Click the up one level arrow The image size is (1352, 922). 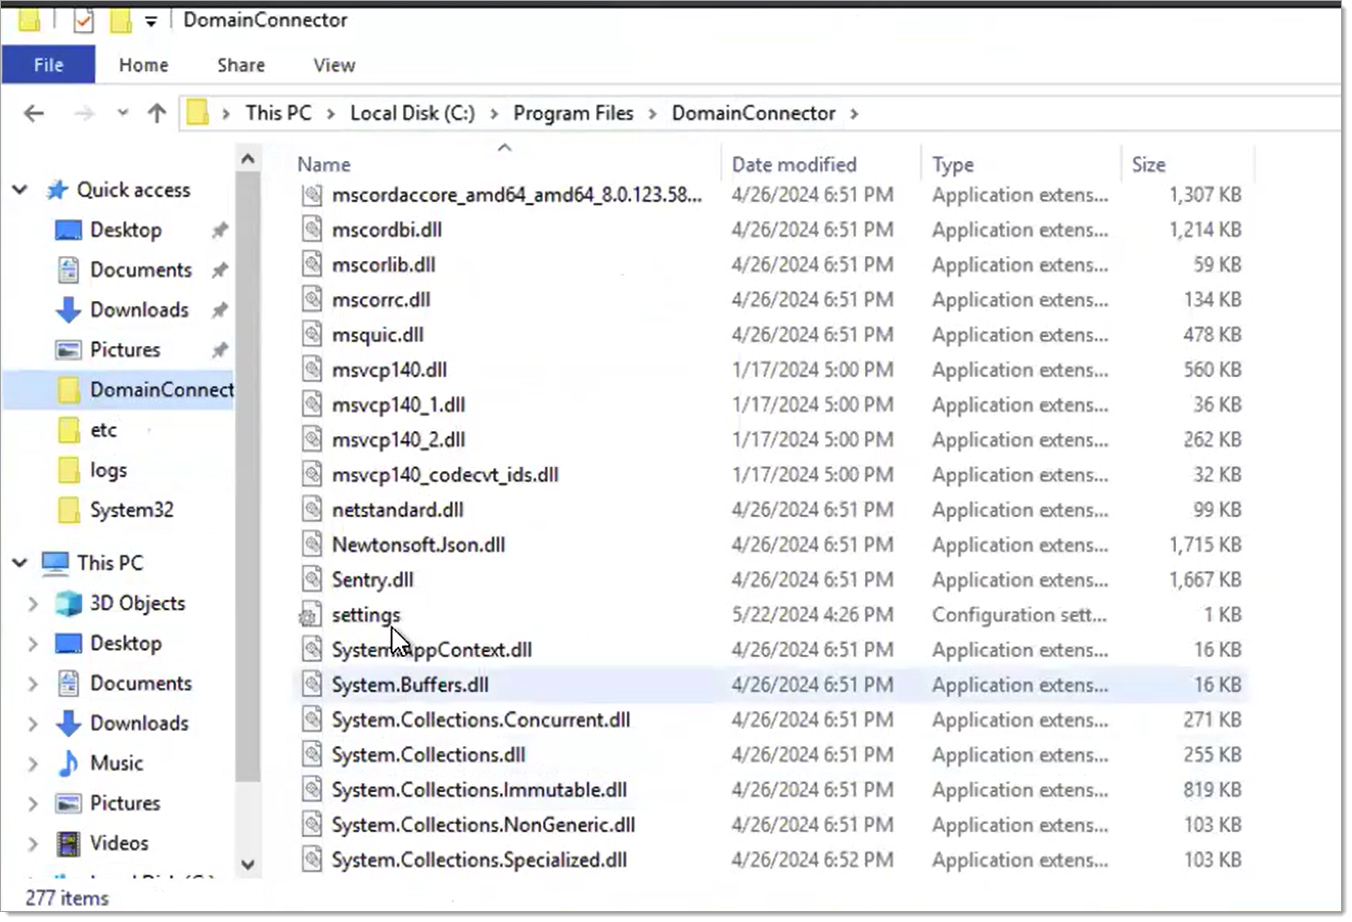tap(156, 113)
